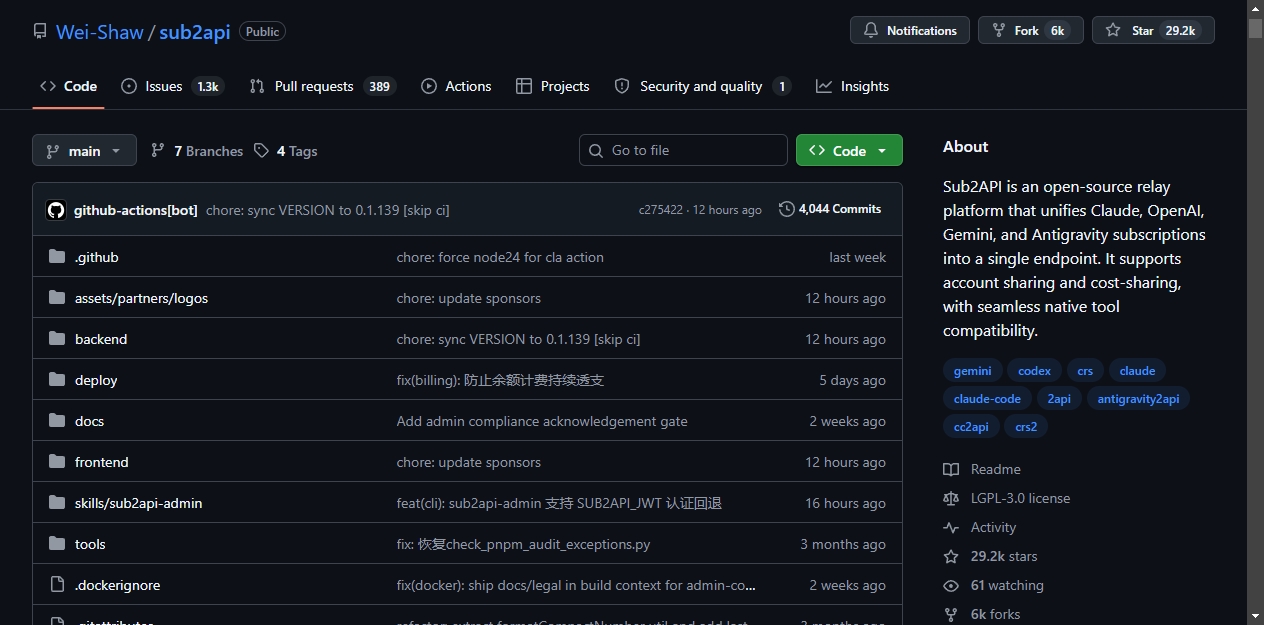
Task: Open github-actions[bot] author link
Action: [x=136, y=210]
